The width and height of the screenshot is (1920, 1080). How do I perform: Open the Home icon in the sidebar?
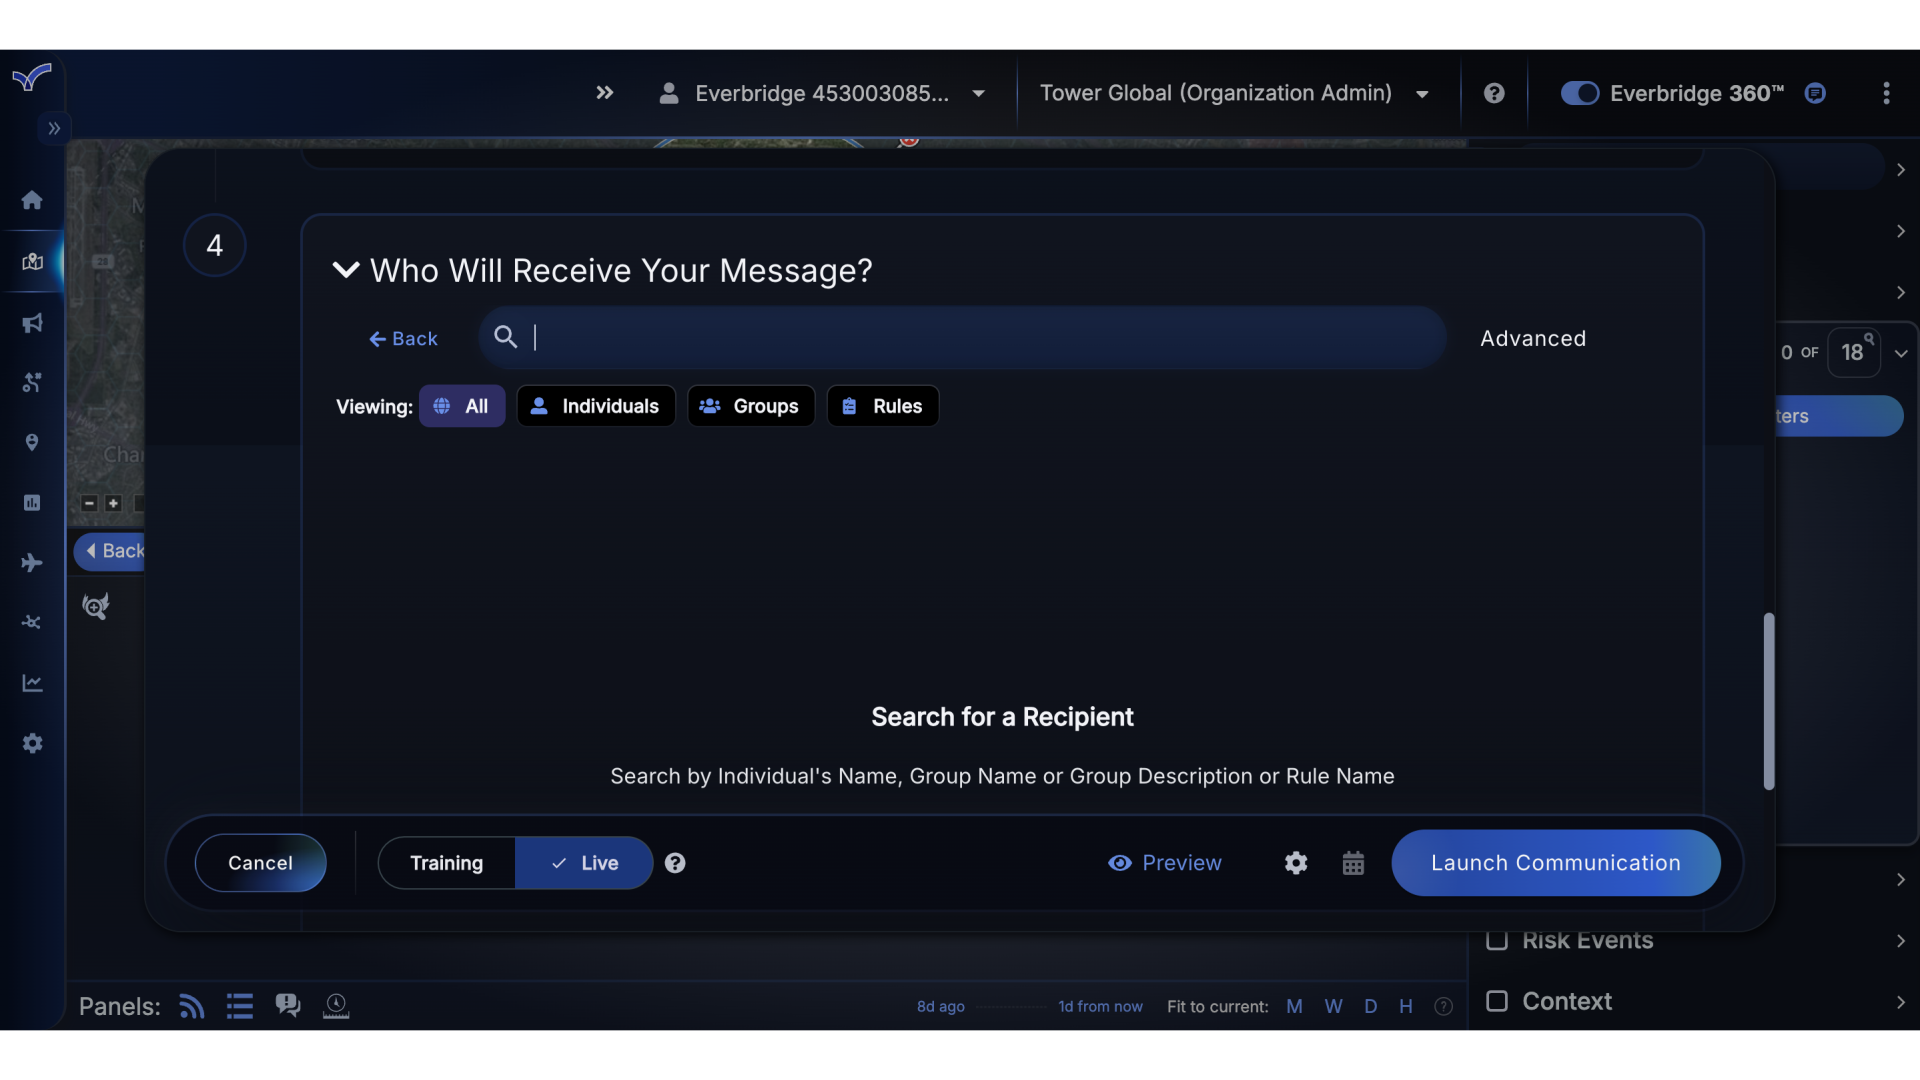(x=32, y=200)
